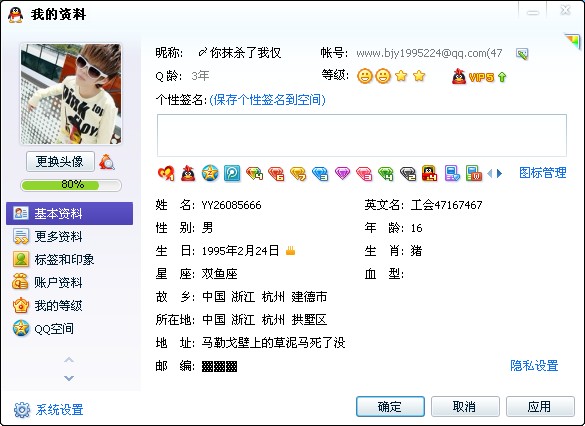Click the purple diamond service icon
585x426 pixels.
(342, 173)
